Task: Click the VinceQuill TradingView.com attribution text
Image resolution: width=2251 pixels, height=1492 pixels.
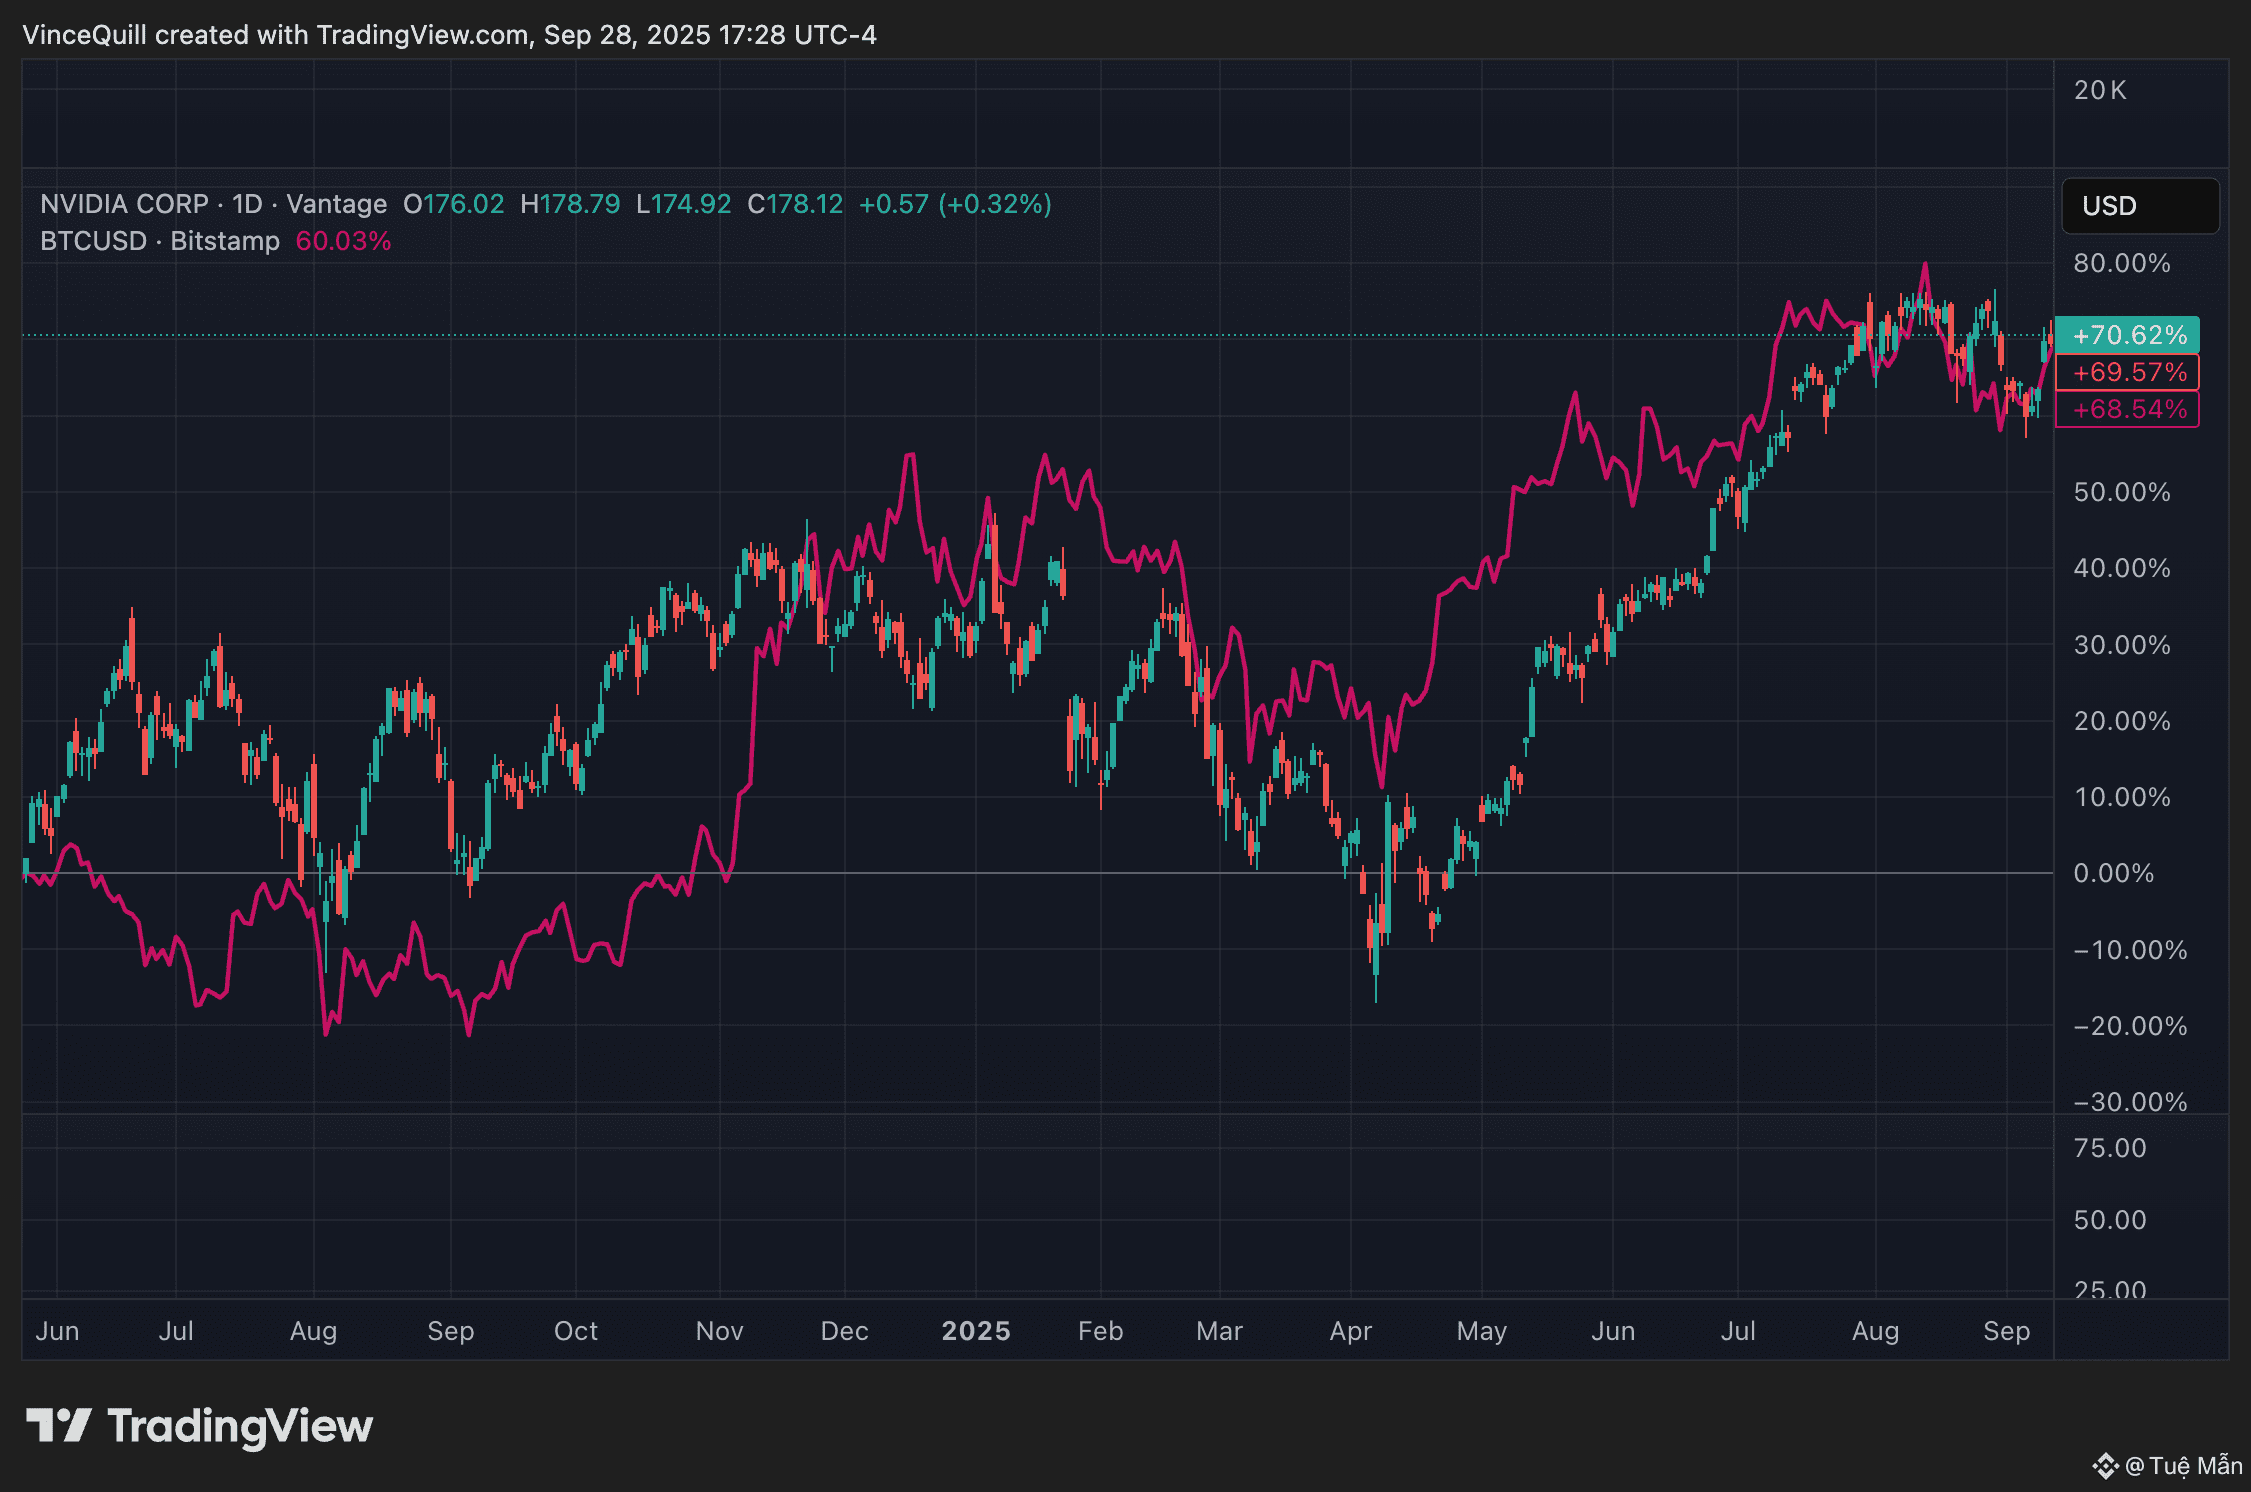Action: point(449,35)
